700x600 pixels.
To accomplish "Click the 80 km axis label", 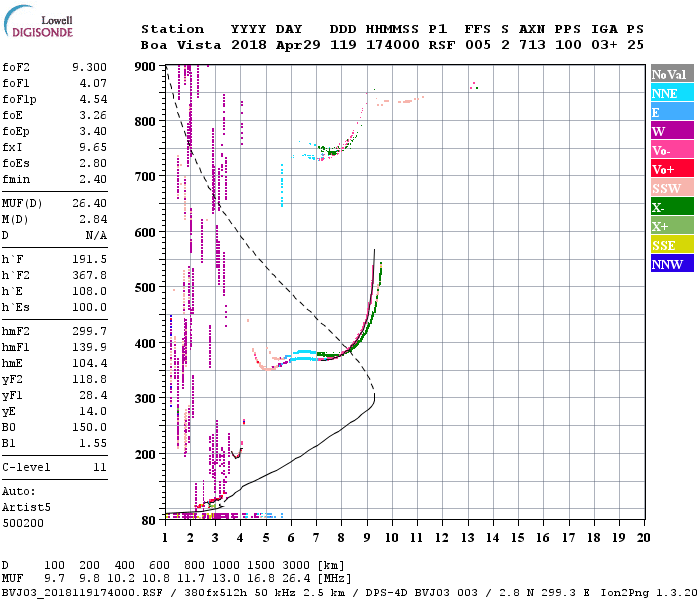I will coord(149,521).
